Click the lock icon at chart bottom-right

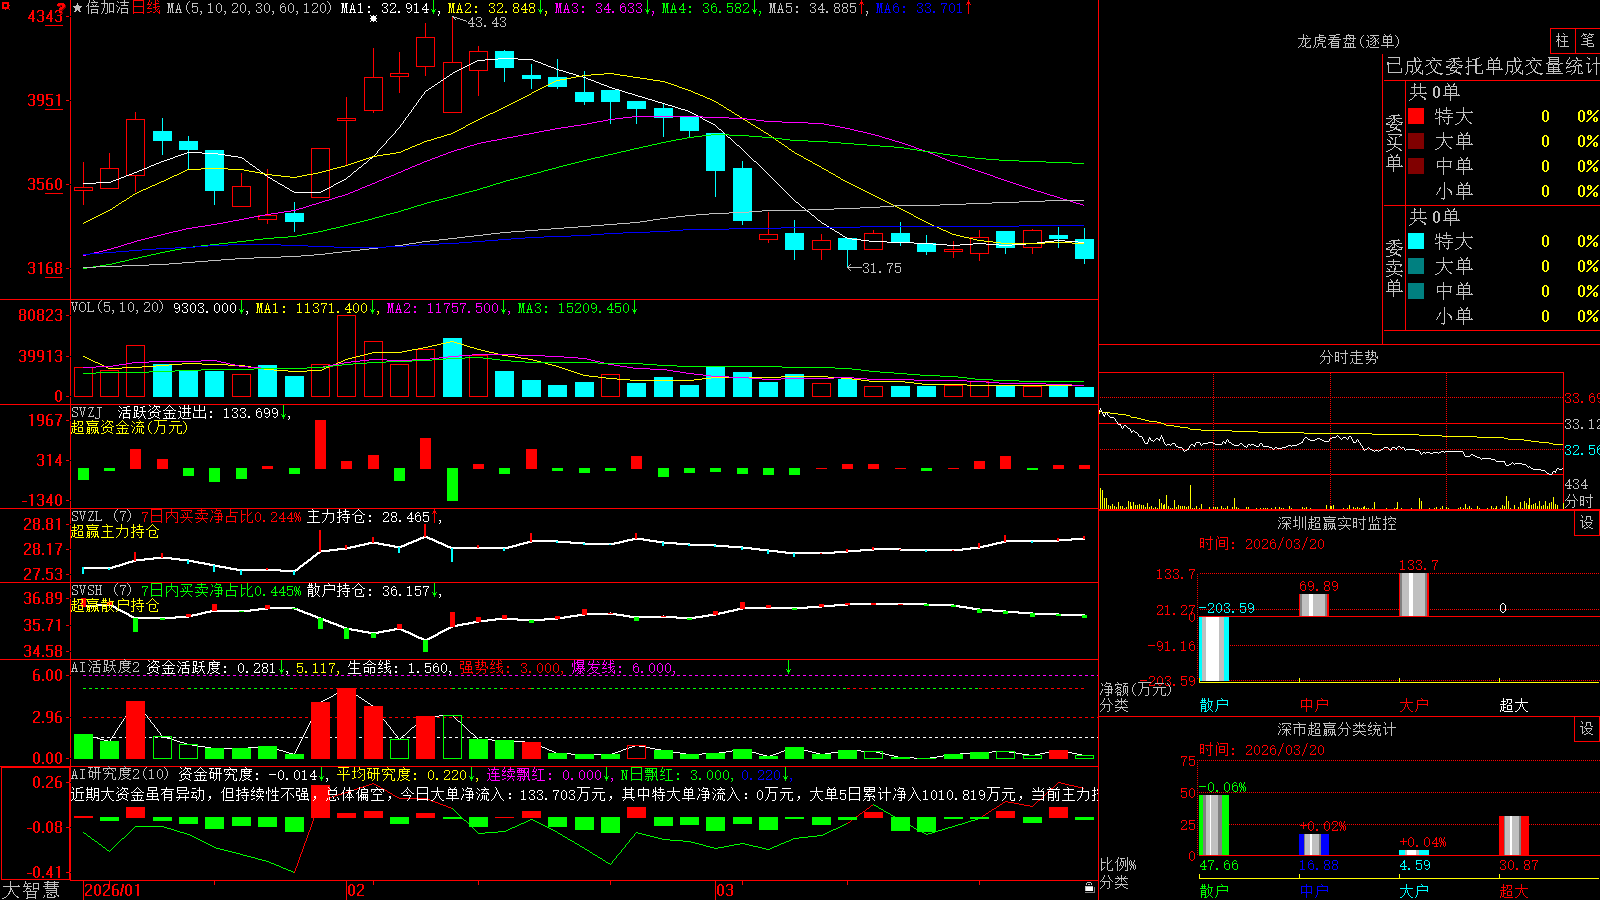[x=1090, y=887]
